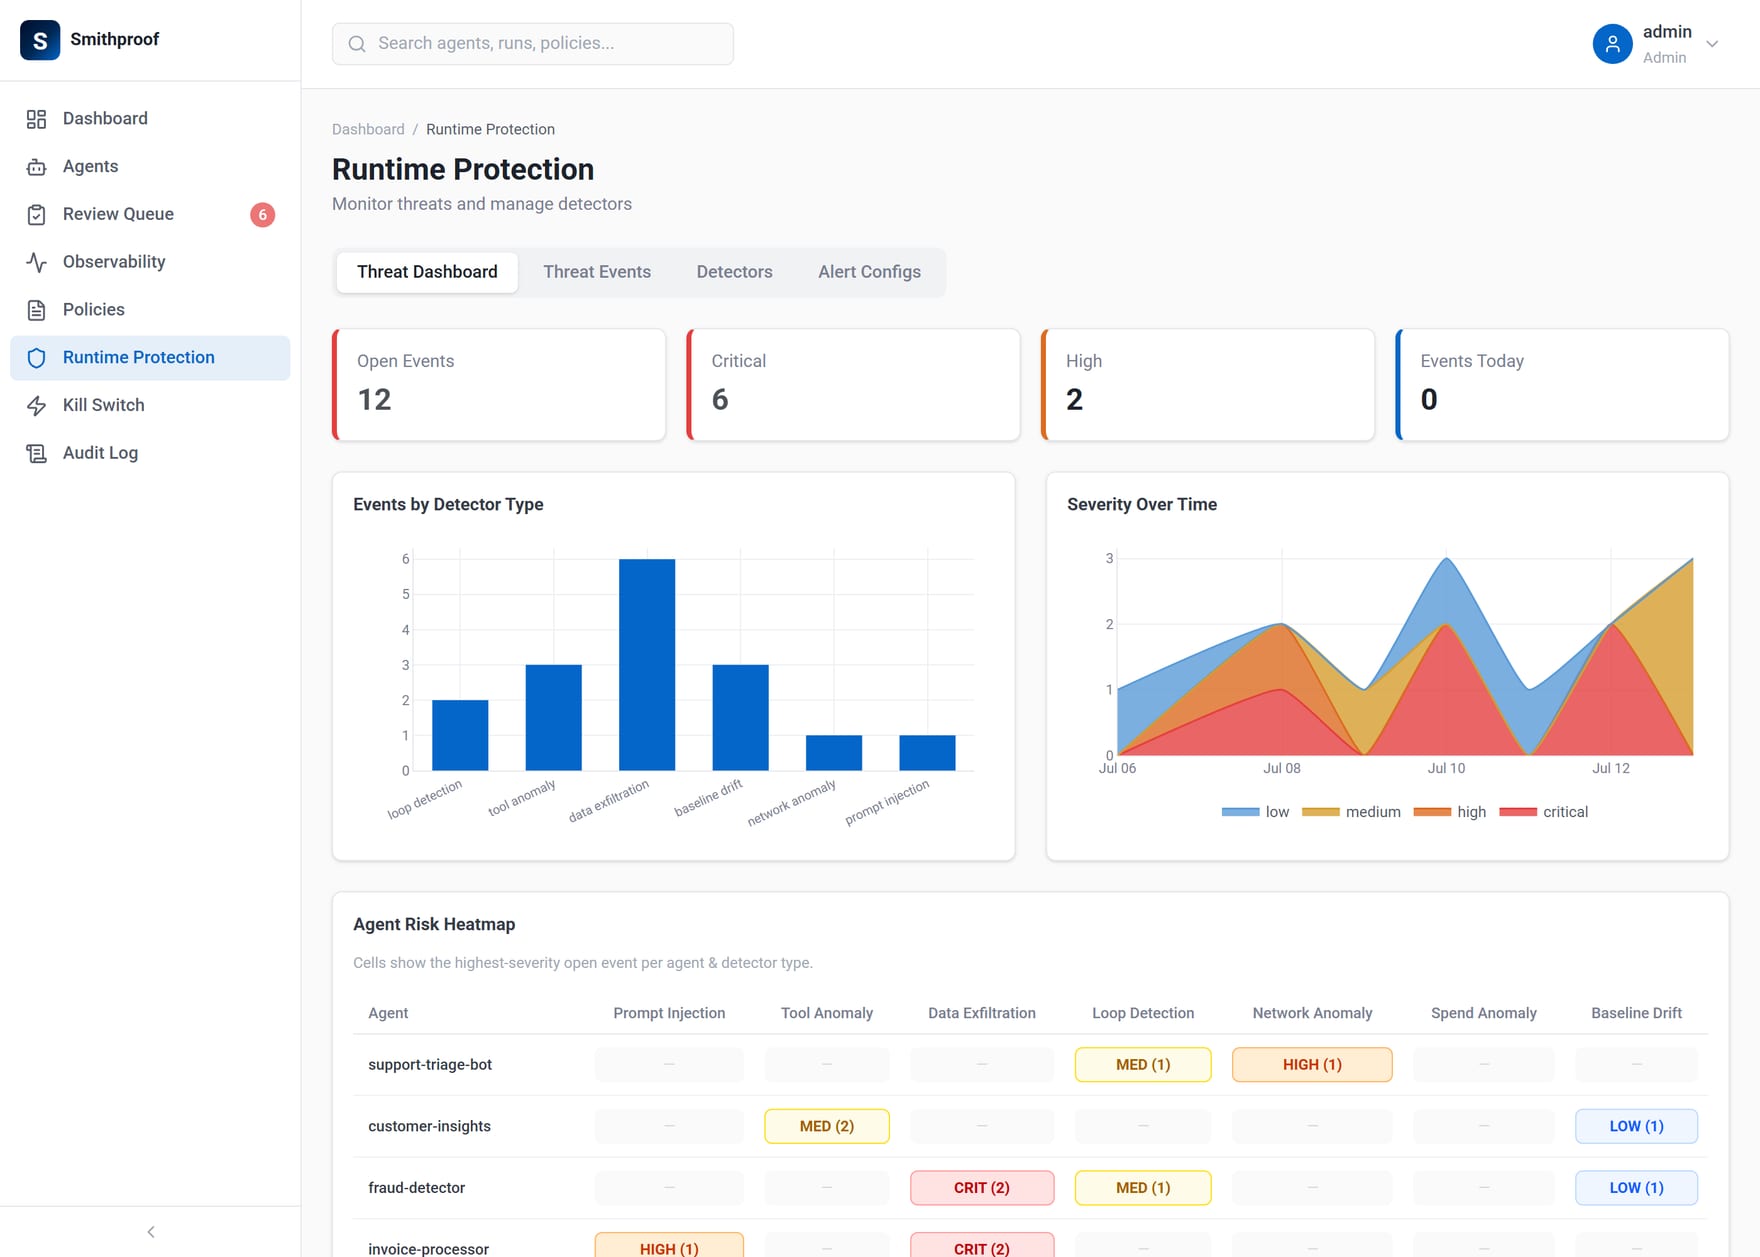Open the Audit Log page

click(x=150, y=453)
